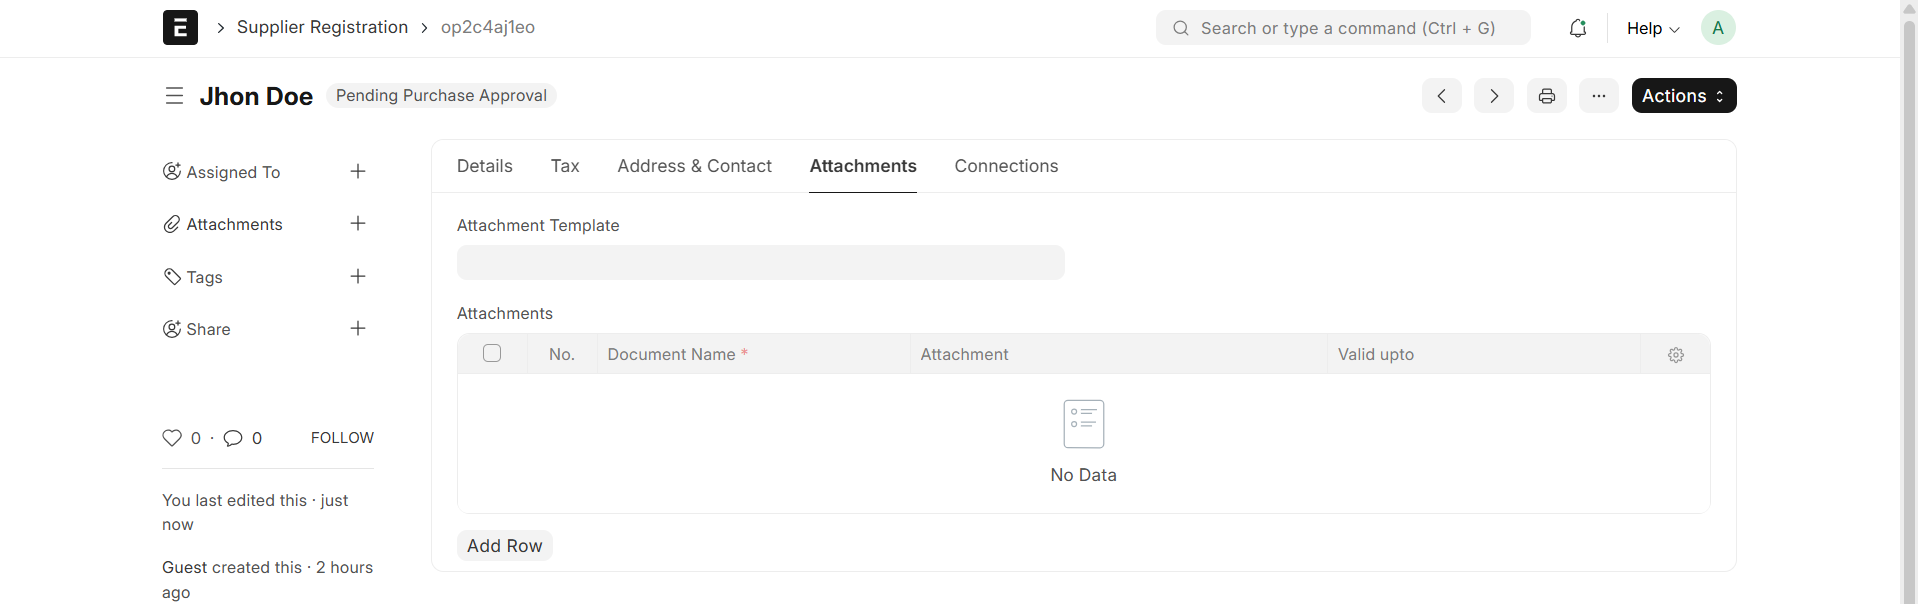
Task: Switch to the Tax tab
Action: pos(565,166)
